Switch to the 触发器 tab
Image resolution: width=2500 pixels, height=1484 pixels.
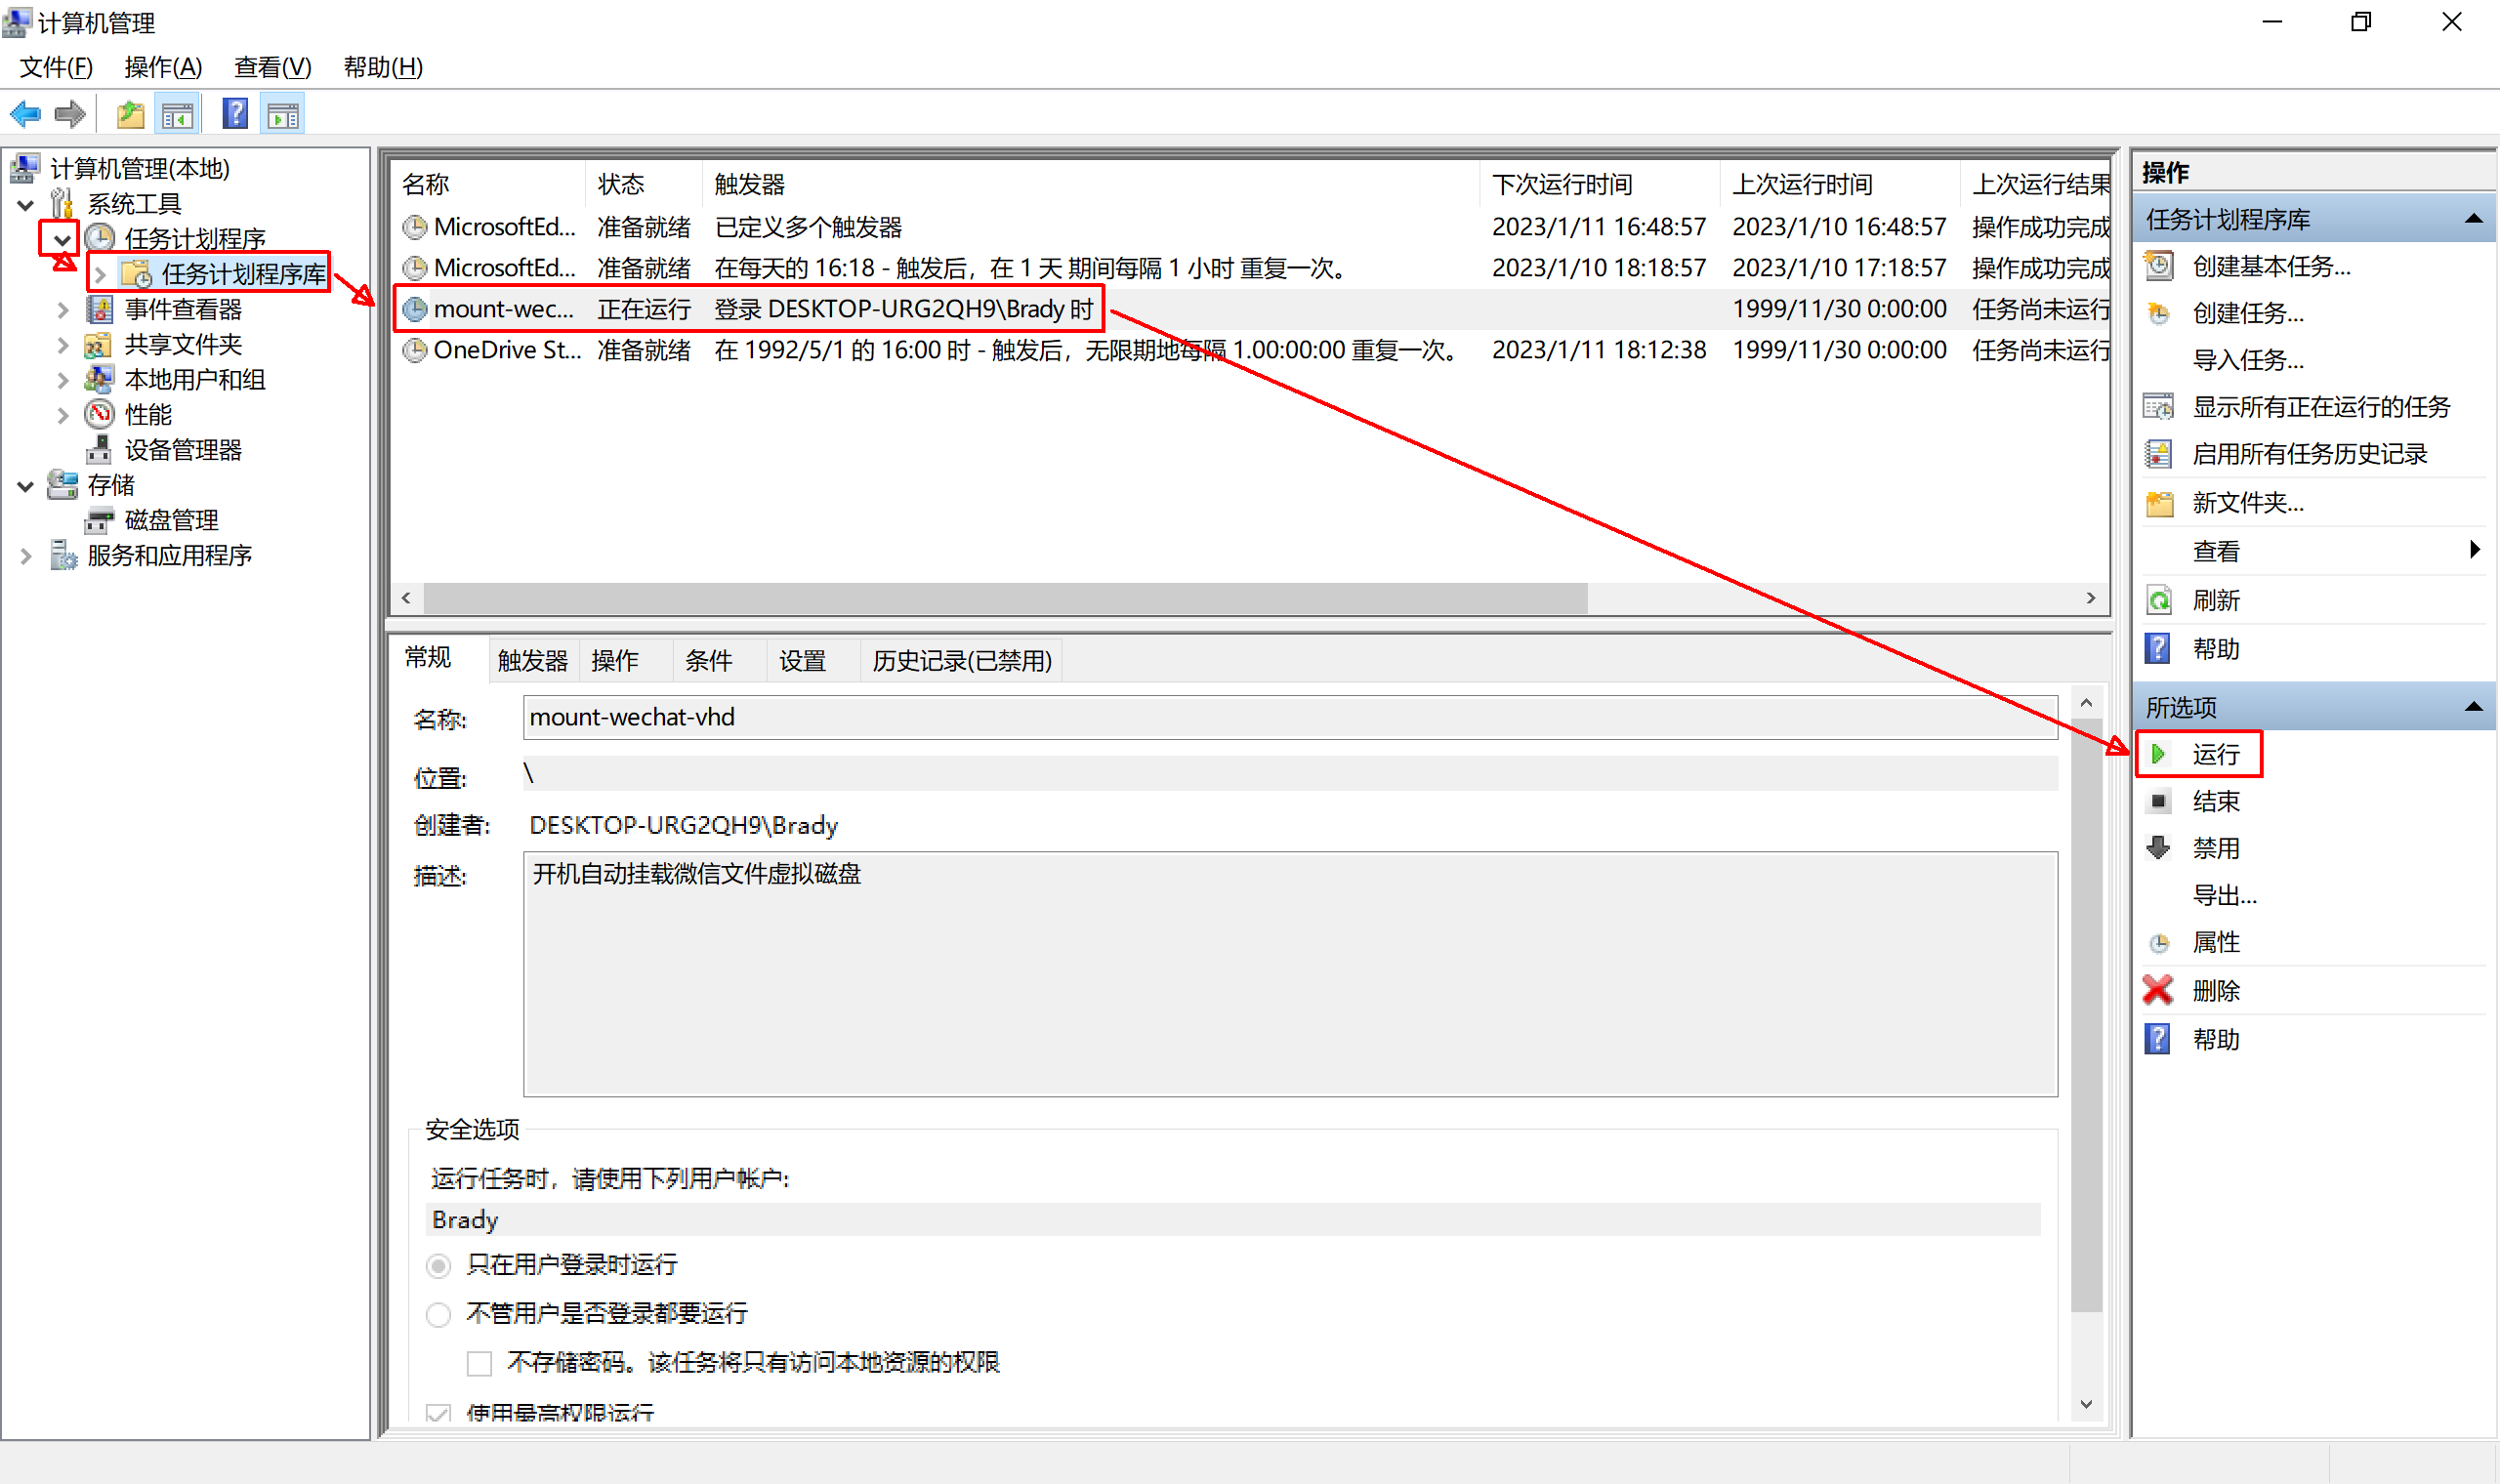[532, 661]
